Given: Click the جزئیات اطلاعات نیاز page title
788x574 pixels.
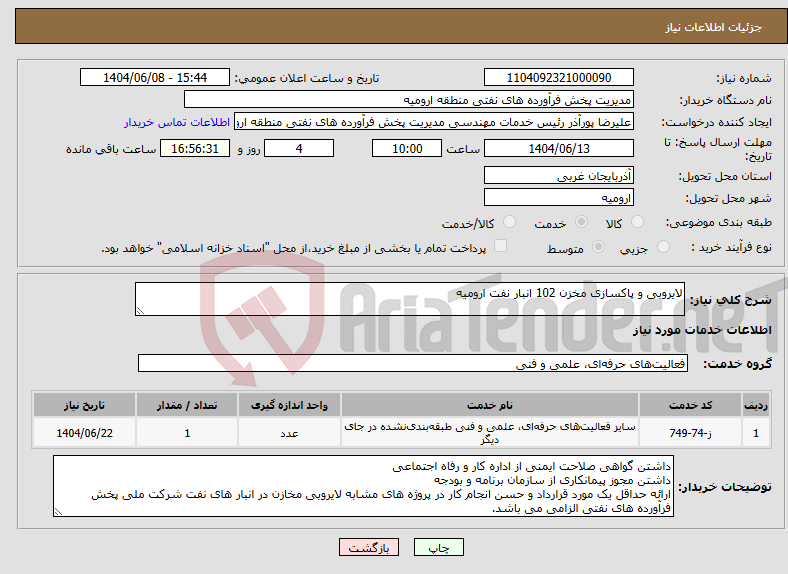Looking at the screenshot, I should coord(714,27).
